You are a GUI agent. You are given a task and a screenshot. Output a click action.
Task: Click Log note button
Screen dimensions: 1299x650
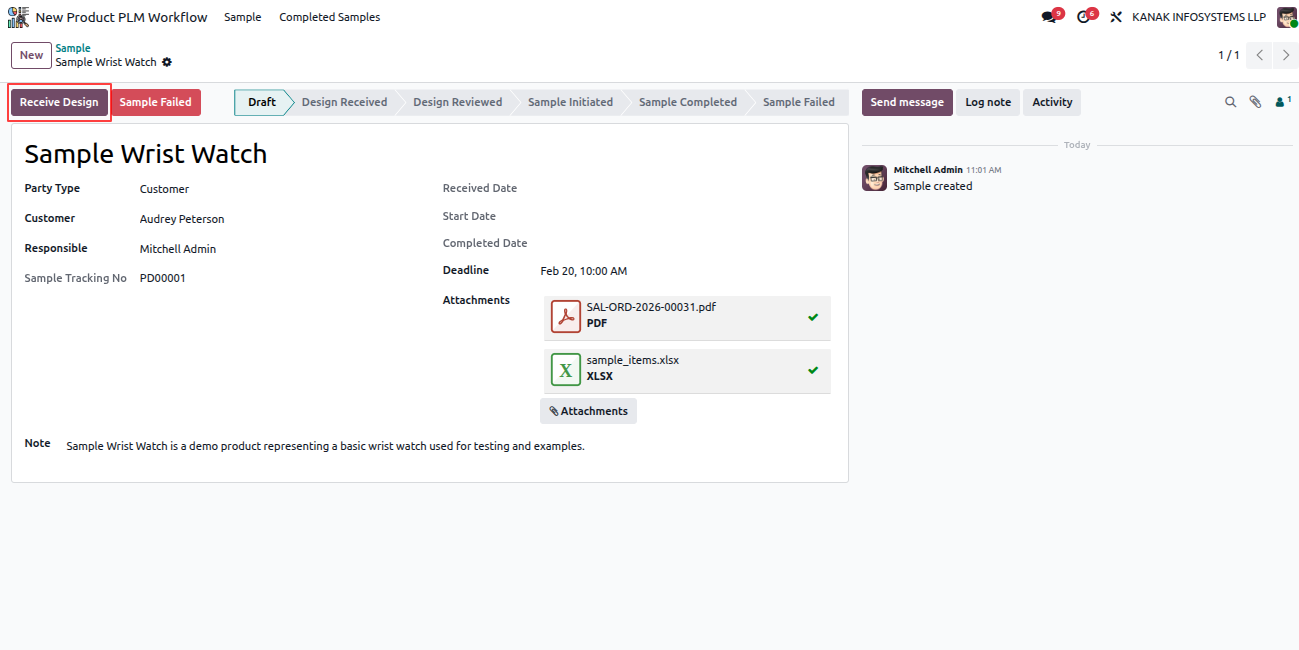[x=988, y=102]
